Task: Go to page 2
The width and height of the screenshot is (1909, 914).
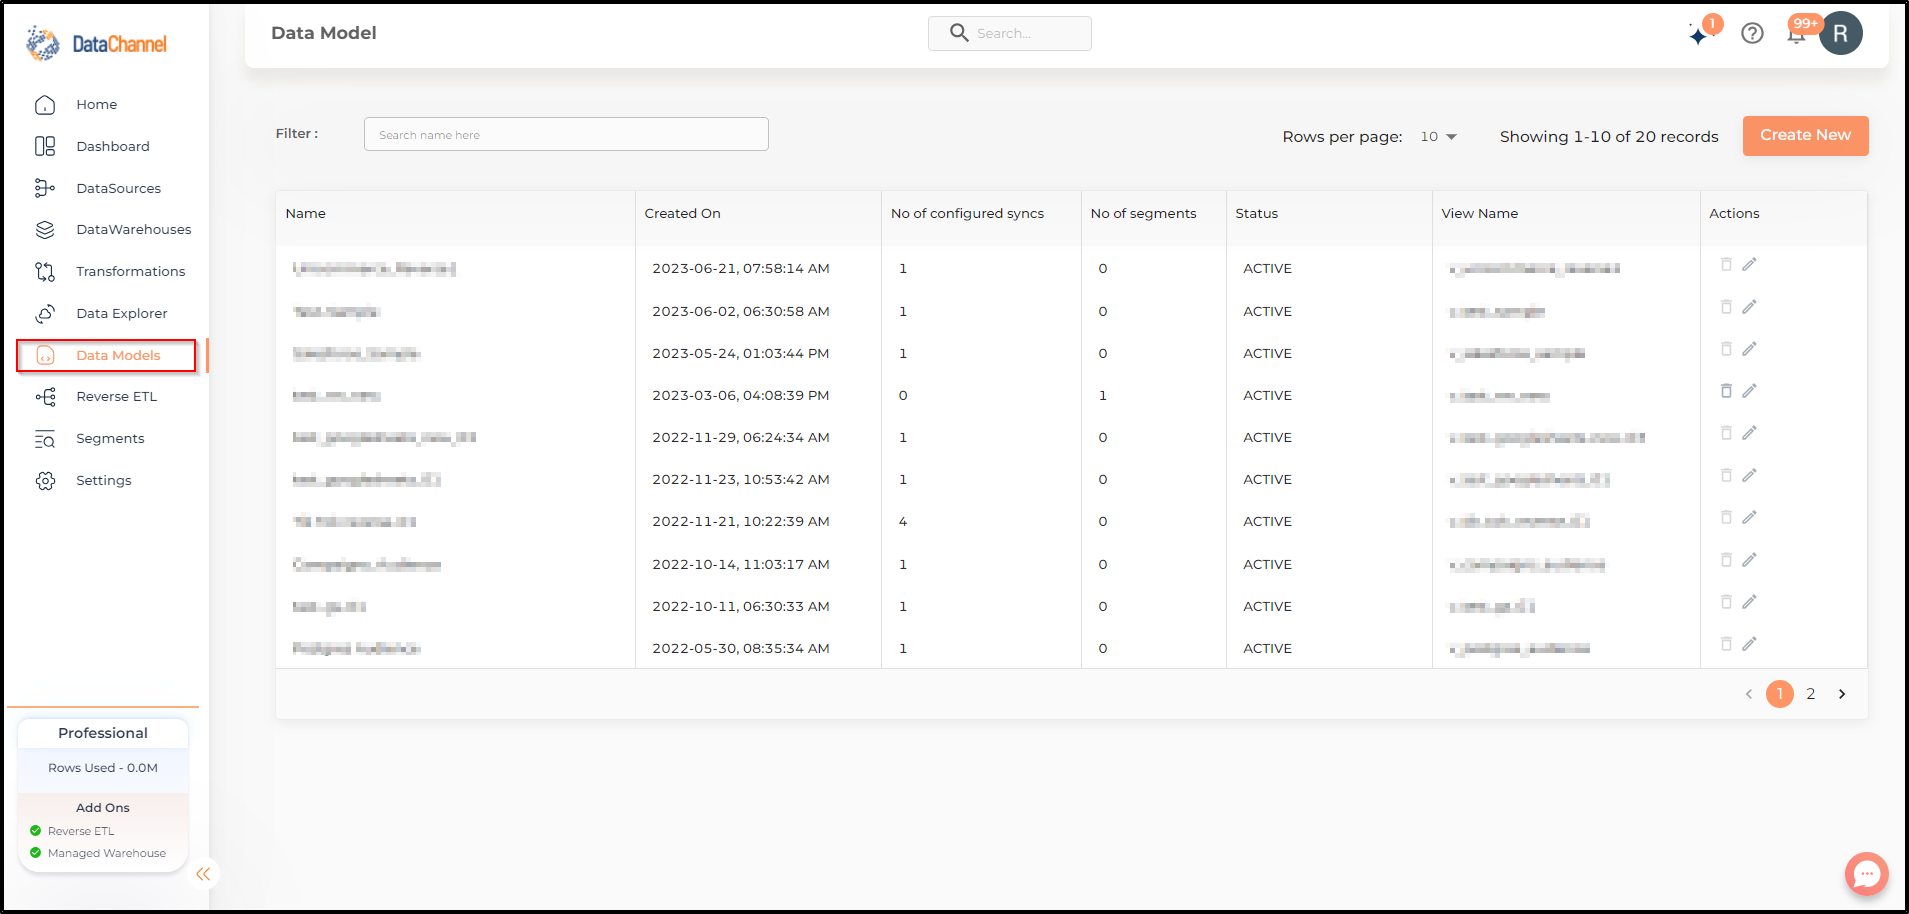Action: (1811, 694)
